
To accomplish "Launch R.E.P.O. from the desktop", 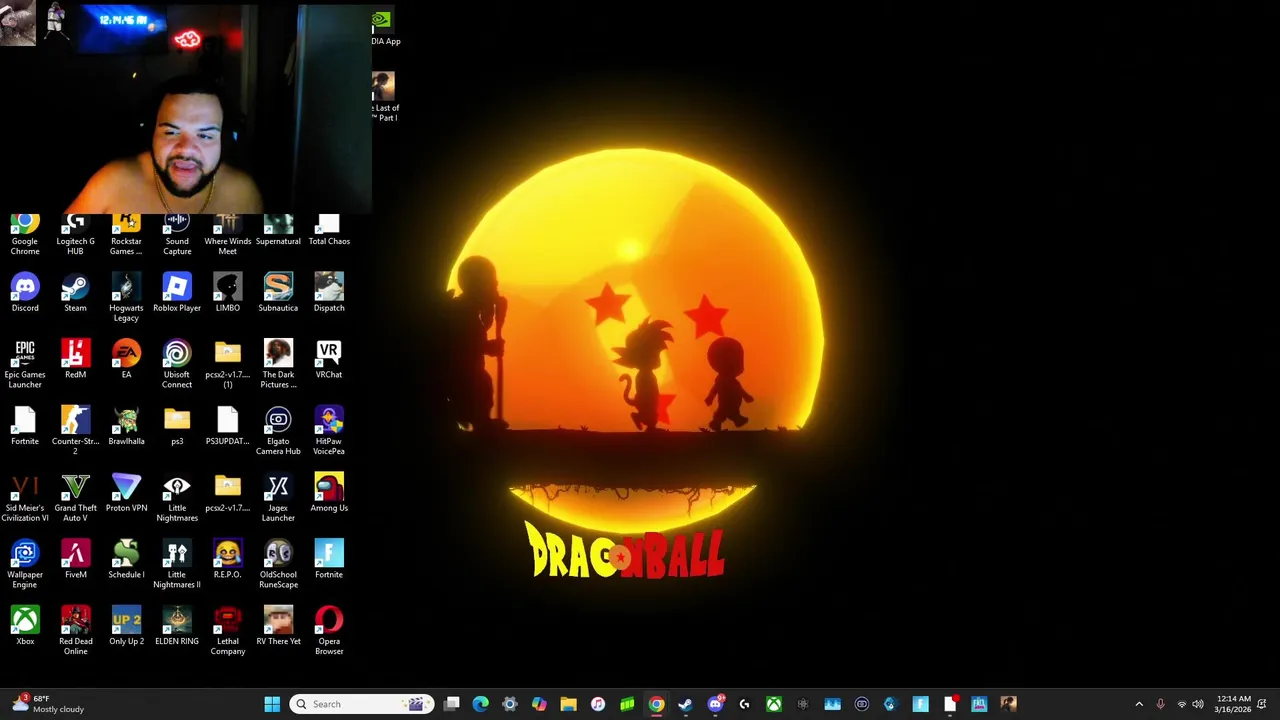I will coord(228,560).
